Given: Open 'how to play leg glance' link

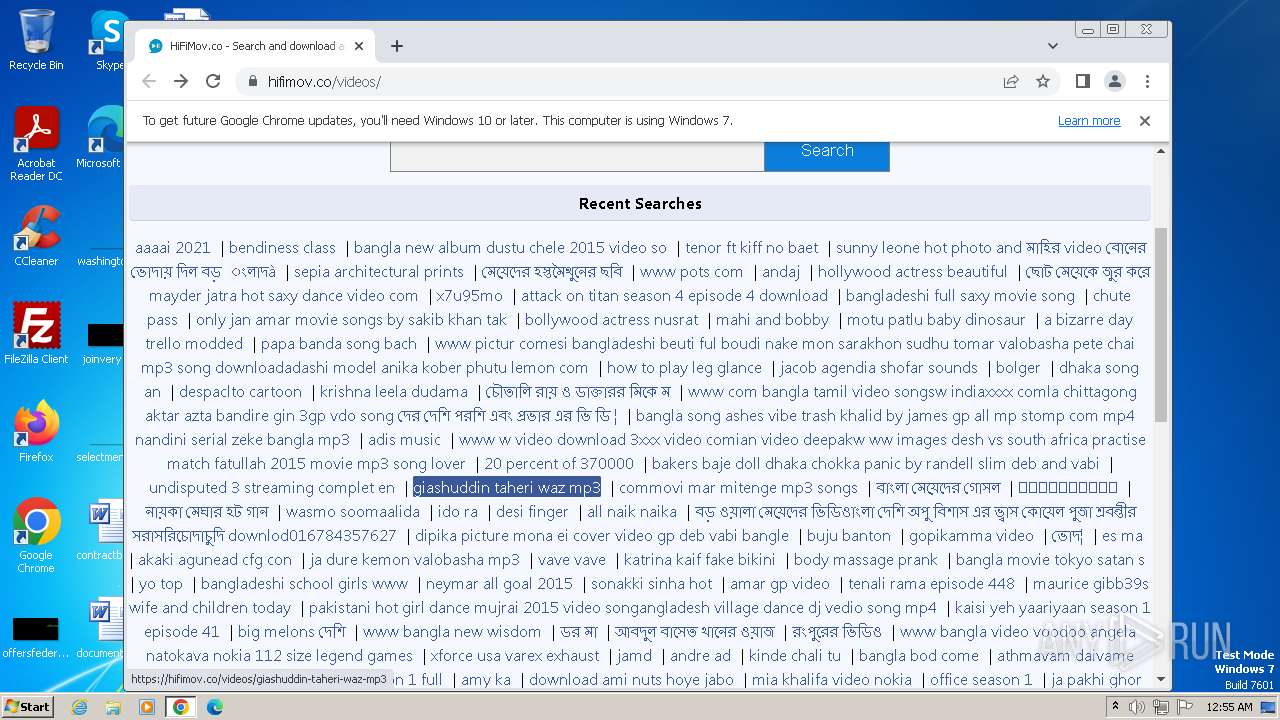Looking at the screenshot, I should pos(684,368).
